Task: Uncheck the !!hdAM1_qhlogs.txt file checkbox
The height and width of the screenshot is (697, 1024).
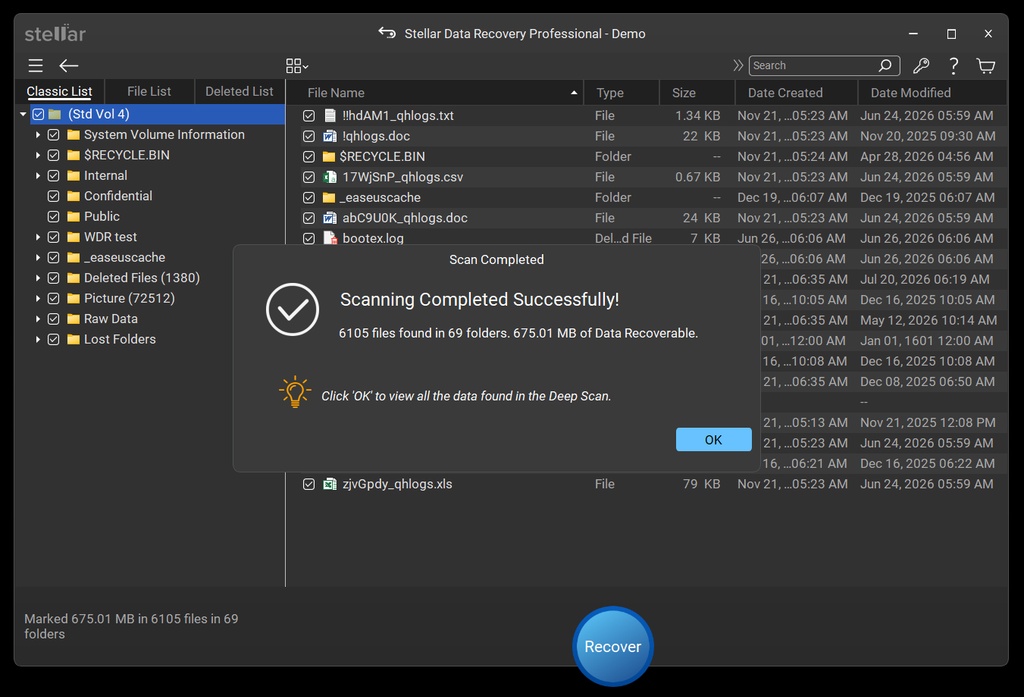Action: click(309, 116)
